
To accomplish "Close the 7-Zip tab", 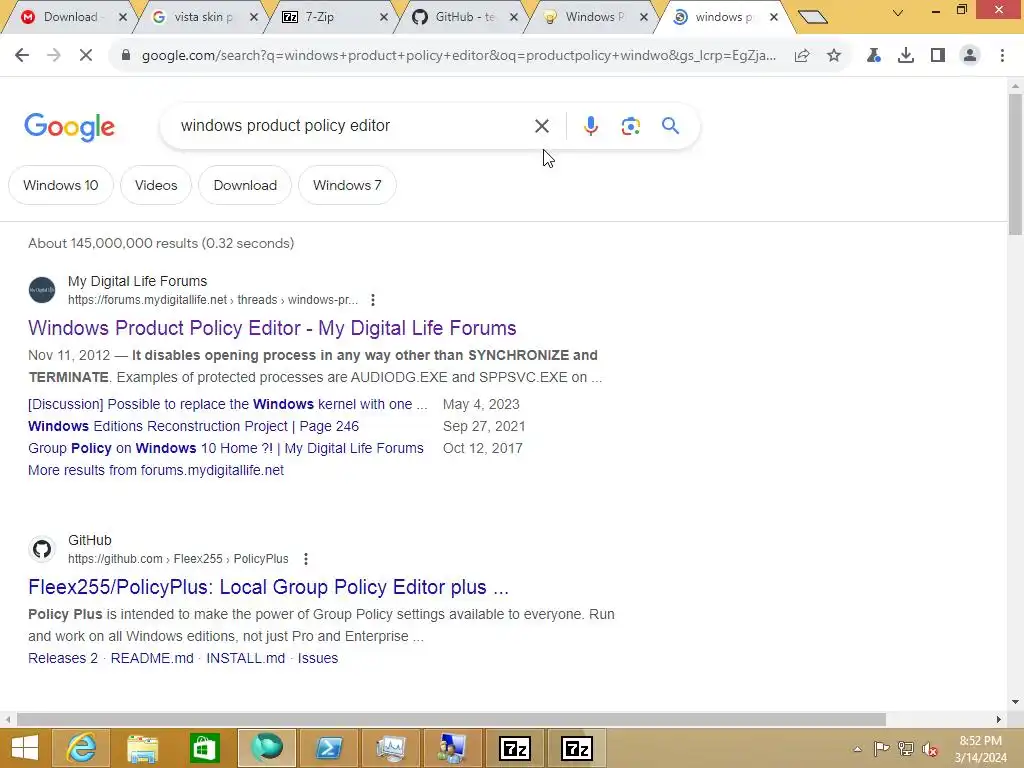I will click(x=384, y=17).
